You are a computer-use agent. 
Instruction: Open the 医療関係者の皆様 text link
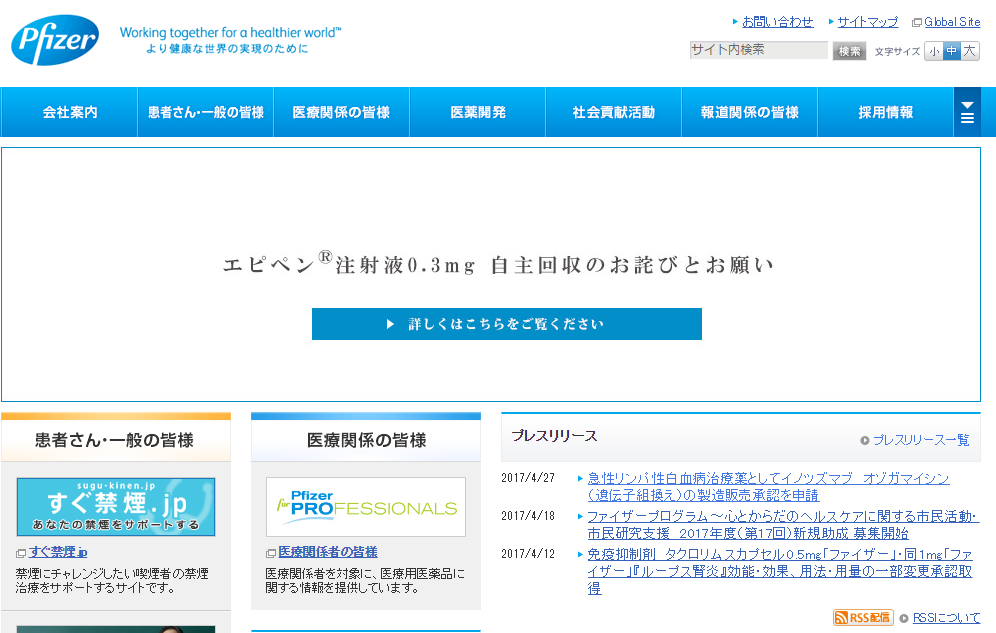[328, 552]
